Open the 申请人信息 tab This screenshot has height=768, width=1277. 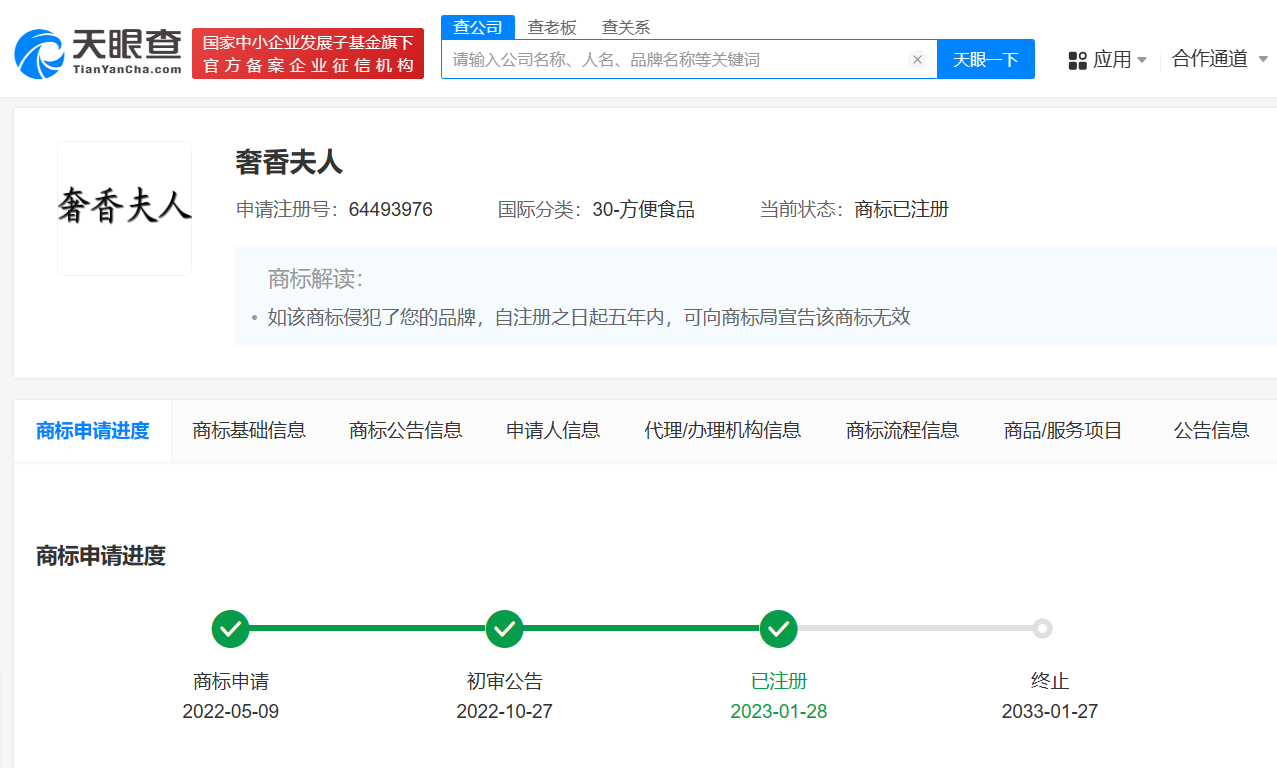pos(553,430)
